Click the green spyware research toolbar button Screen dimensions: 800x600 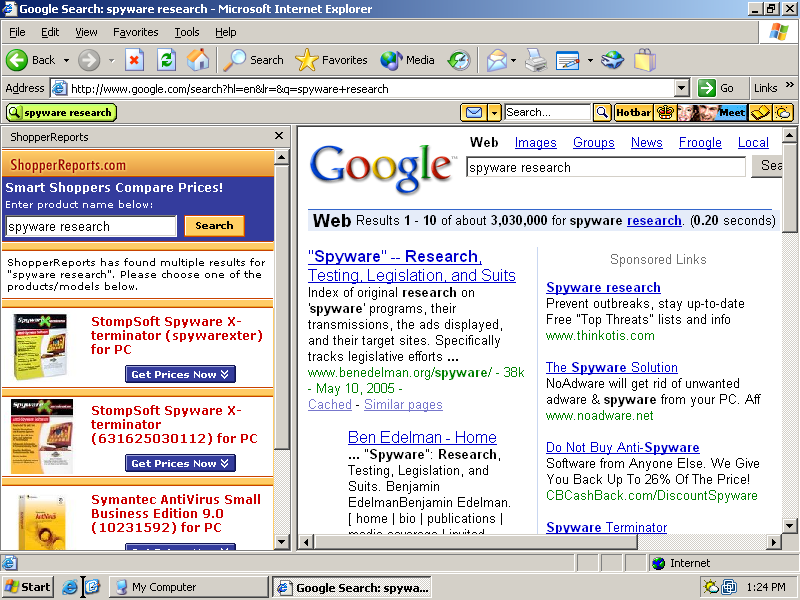(61, 112)
